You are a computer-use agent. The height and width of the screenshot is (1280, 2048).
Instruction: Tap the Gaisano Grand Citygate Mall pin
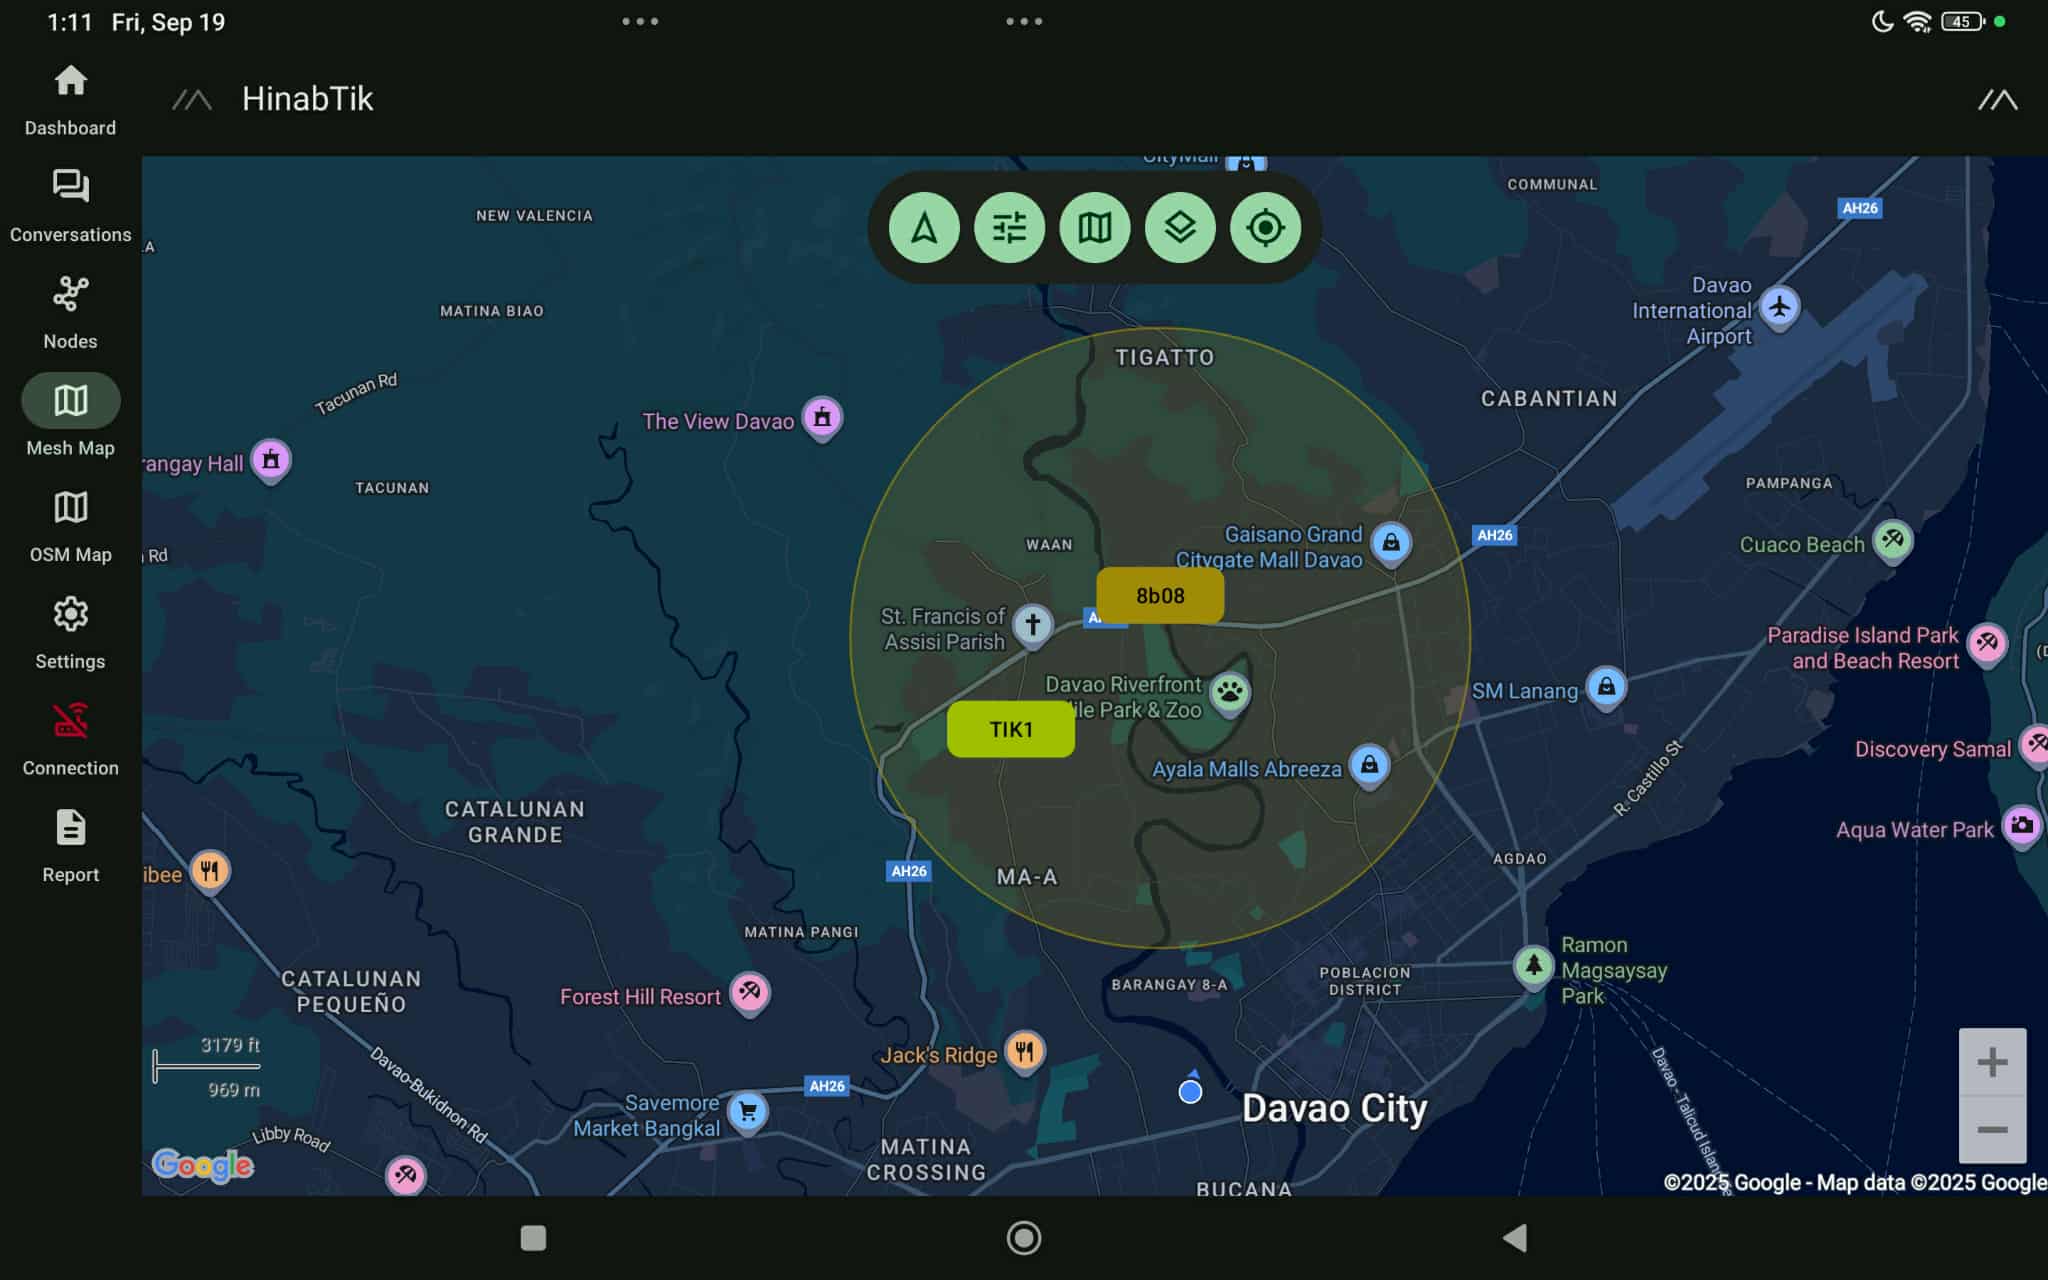click(x=1390, y=543)
